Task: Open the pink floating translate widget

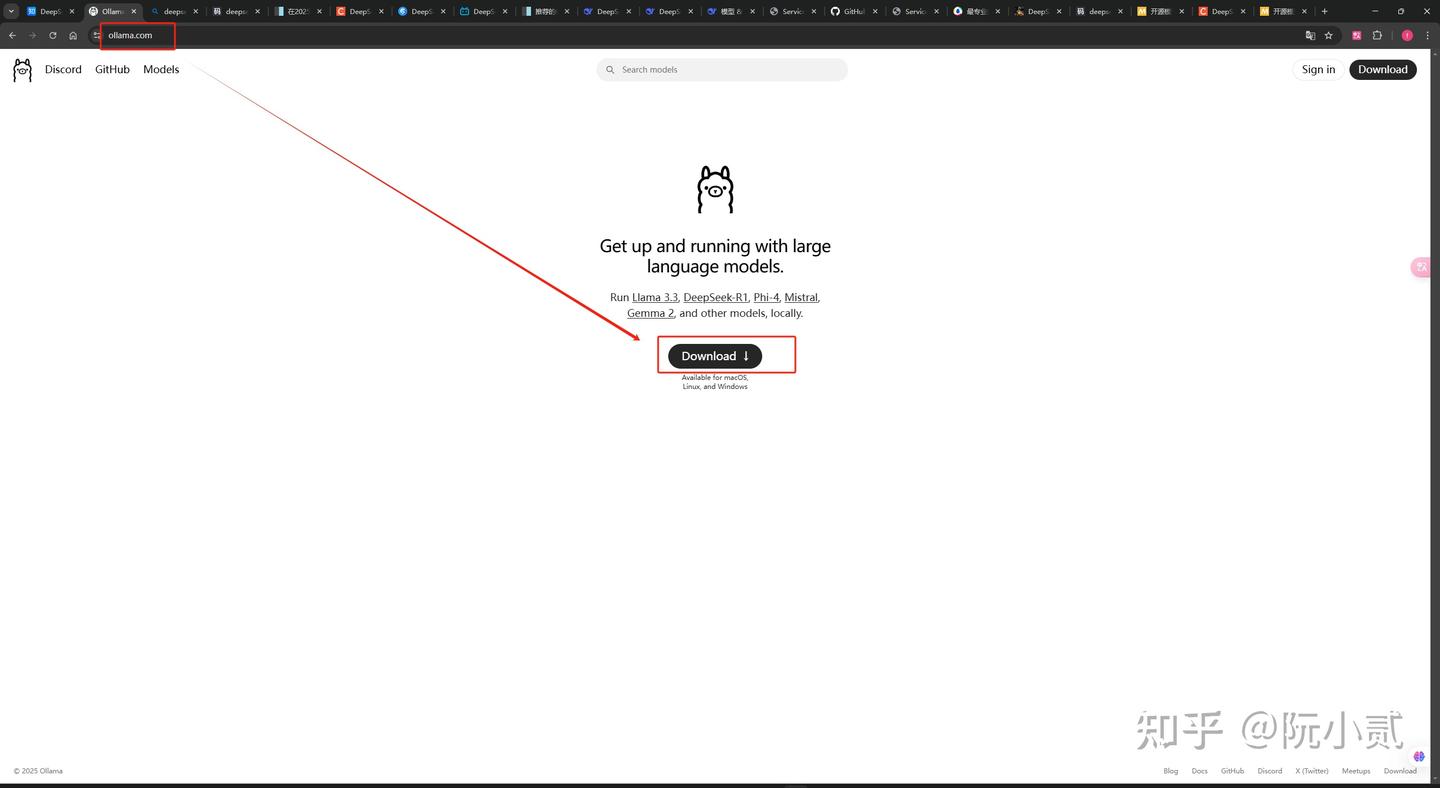Action: (1420, 267)
